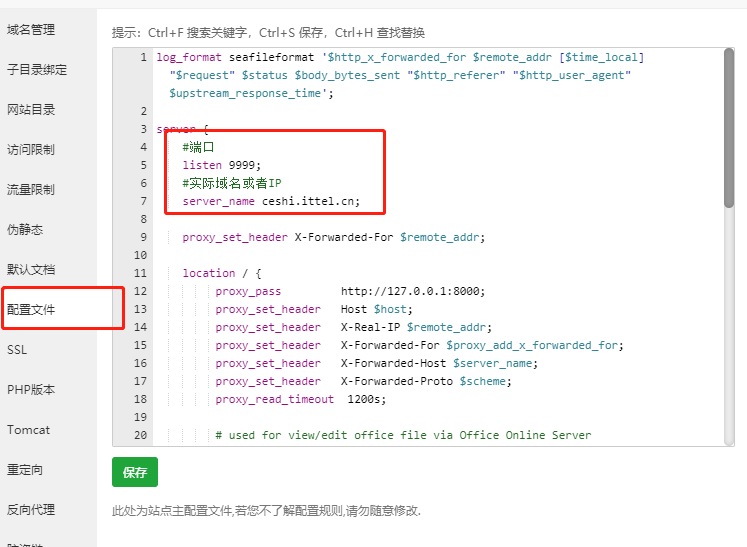Click the 配置文件 tab
747x547 pixels.
click(x=31, y=310)
